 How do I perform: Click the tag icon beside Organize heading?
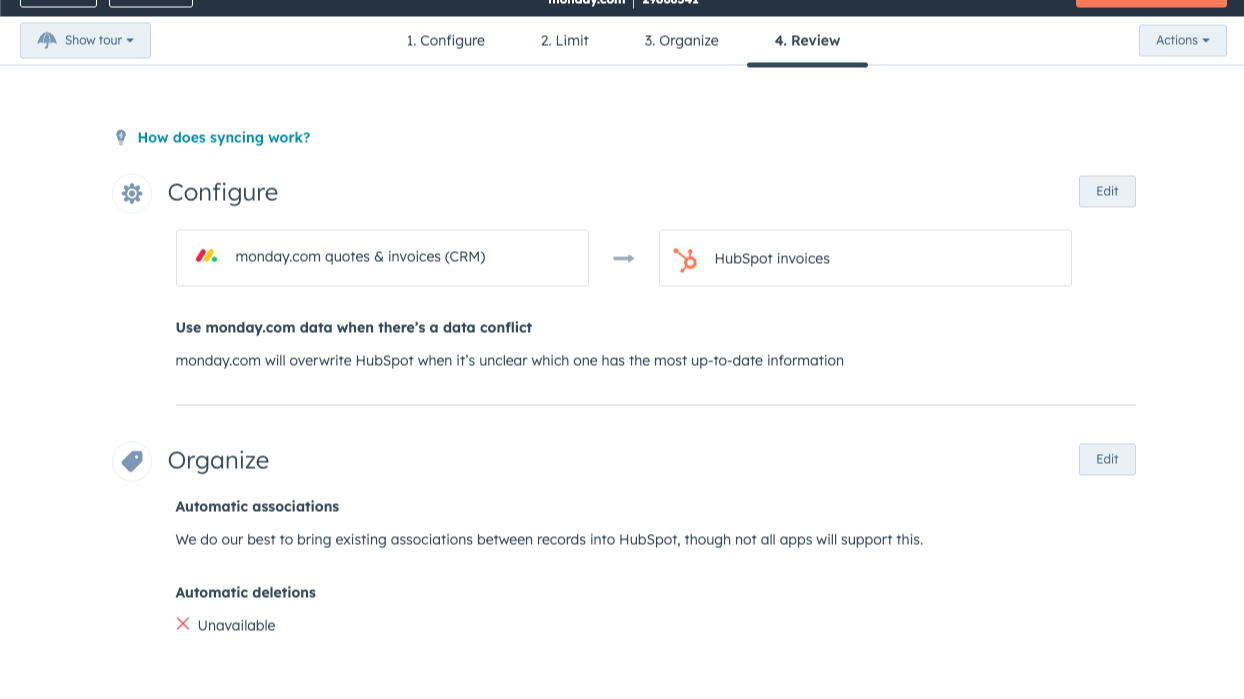132,461
